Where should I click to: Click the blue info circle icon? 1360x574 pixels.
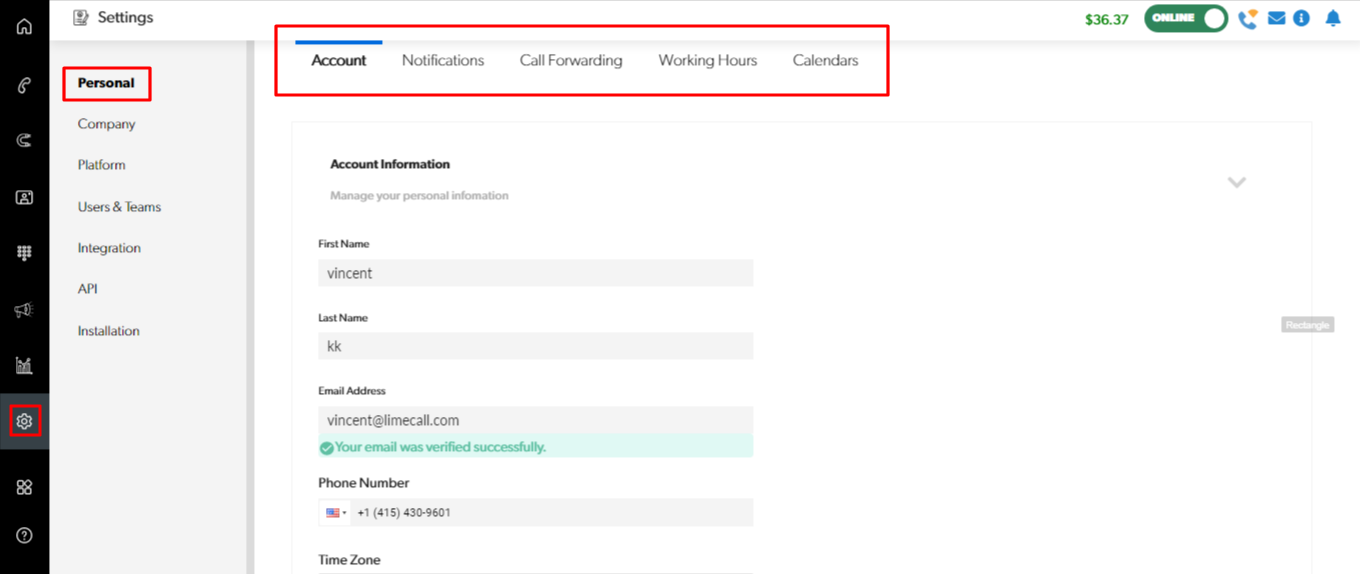(1301, 18)
